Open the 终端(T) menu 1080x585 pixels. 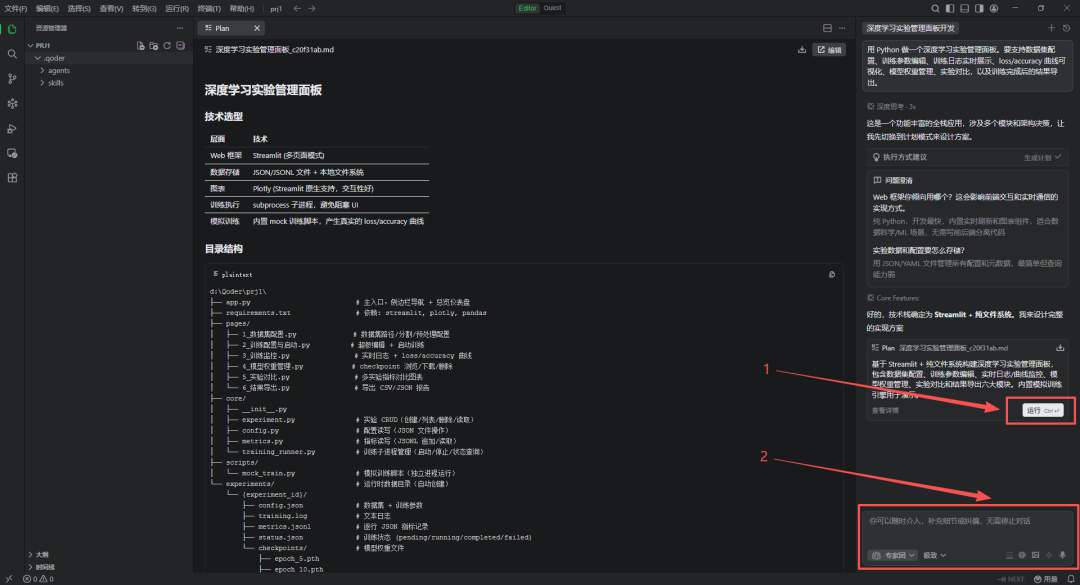click(211, 8)
